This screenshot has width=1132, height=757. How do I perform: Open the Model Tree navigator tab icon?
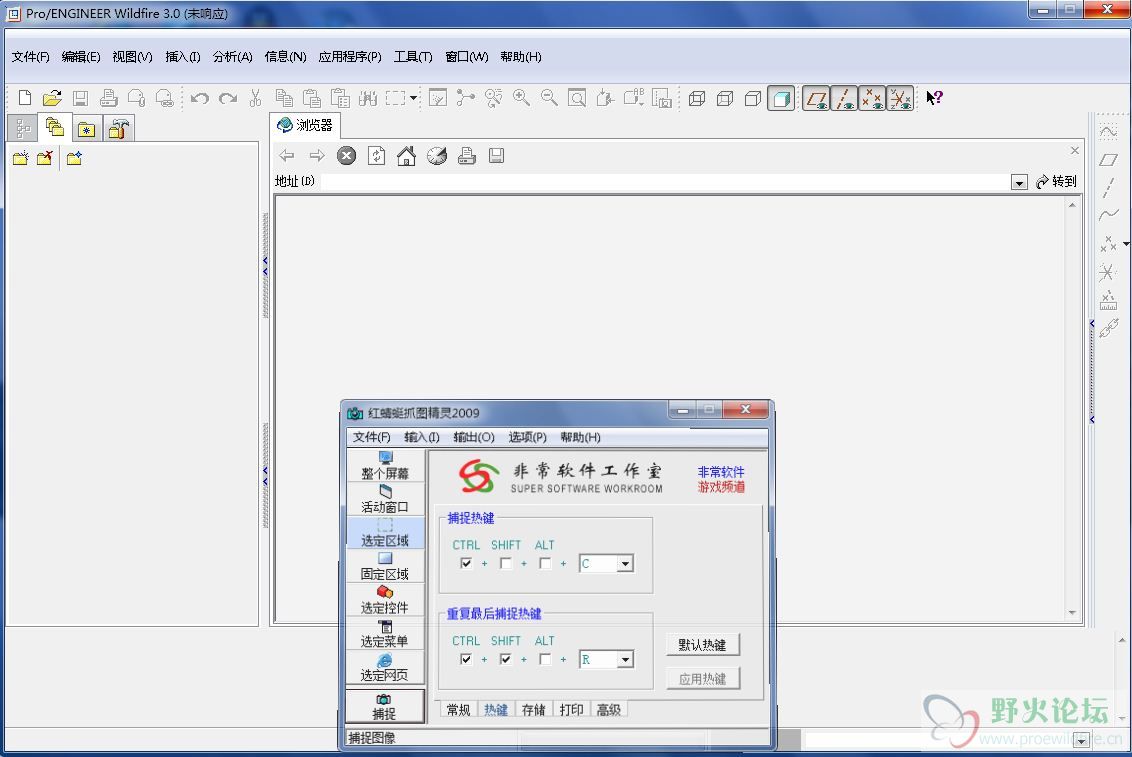coord(23,128)
